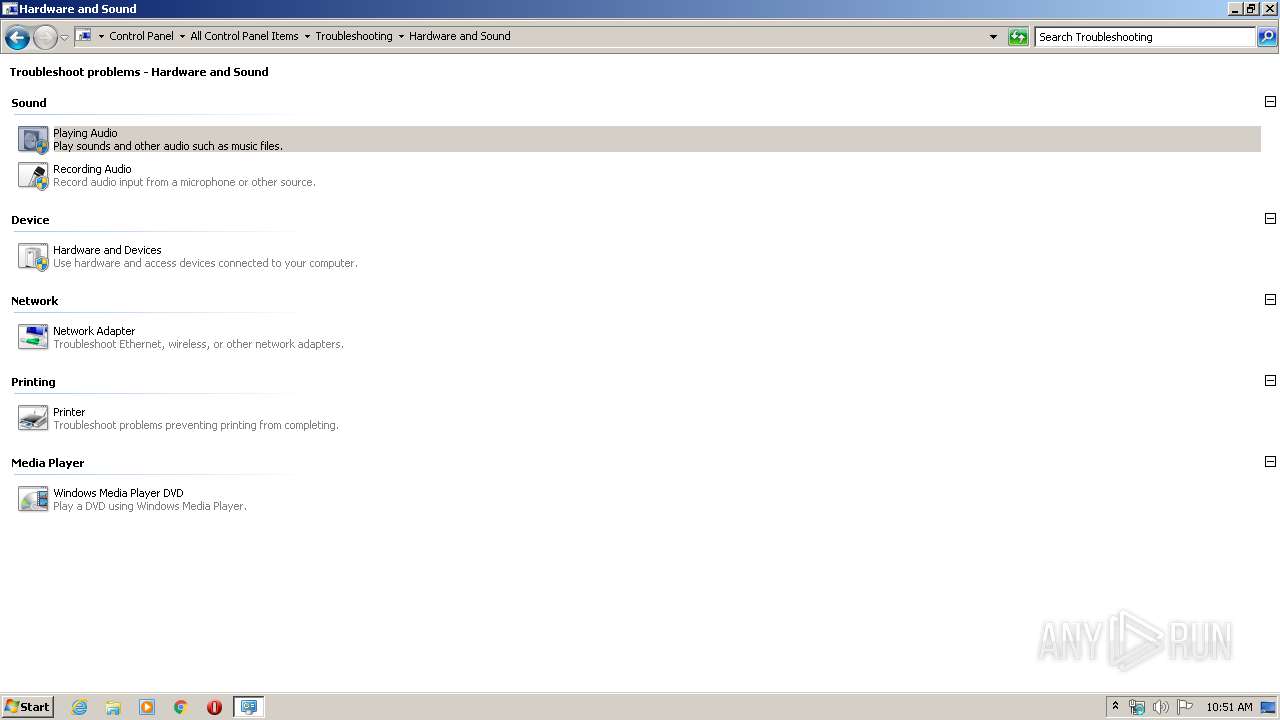Click the grayed Forward arrow button
Viewport: 1280px width, 720px height.
(45, 38)
